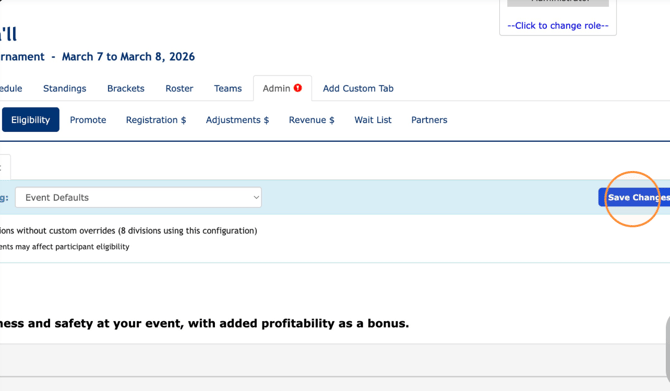Go to the Teams tab

pos(228,88)
